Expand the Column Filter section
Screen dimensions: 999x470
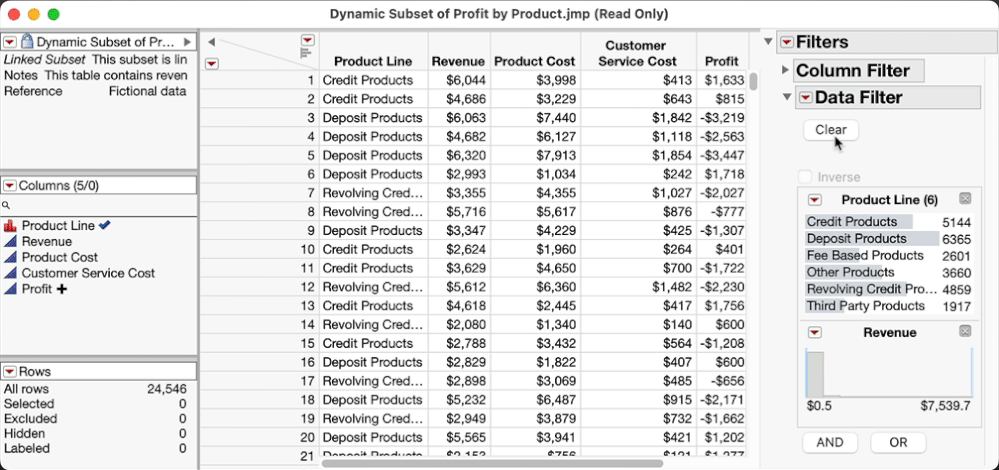pyautogui.click(x=785, y=70)
